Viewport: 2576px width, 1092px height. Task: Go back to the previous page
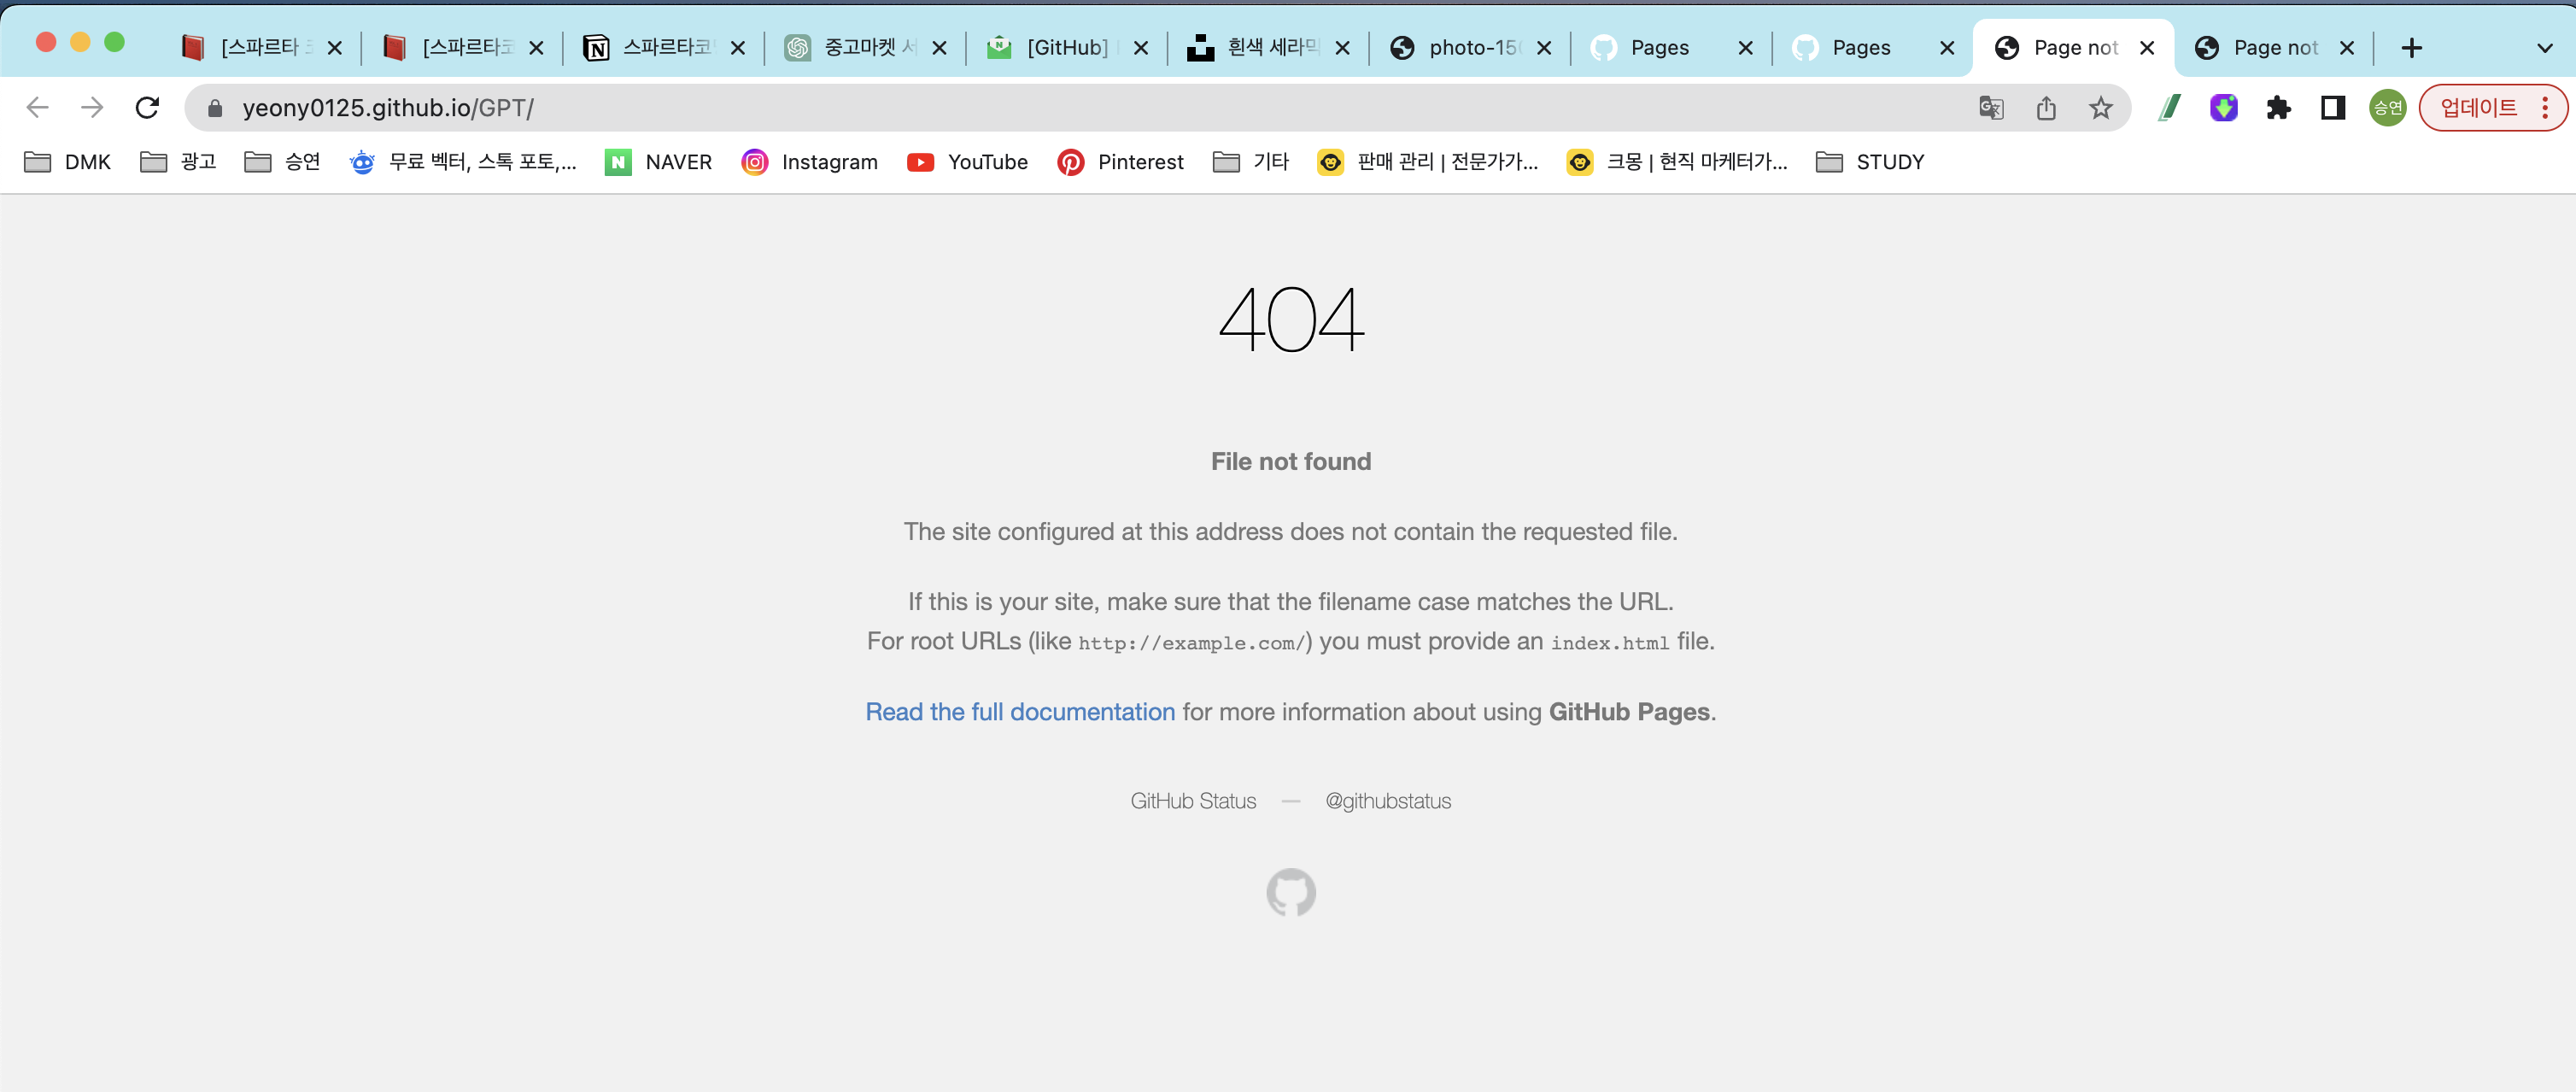tap(37, 107)
